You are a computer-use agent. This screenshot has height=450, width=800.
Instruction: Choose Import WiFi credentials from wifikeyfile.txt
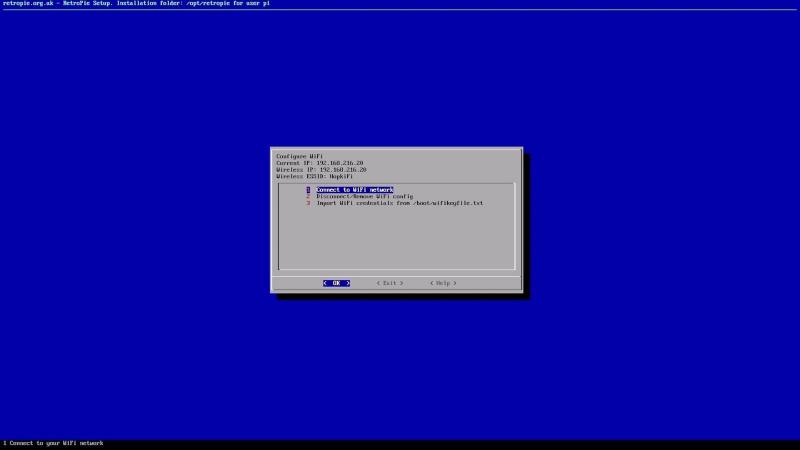399,203
